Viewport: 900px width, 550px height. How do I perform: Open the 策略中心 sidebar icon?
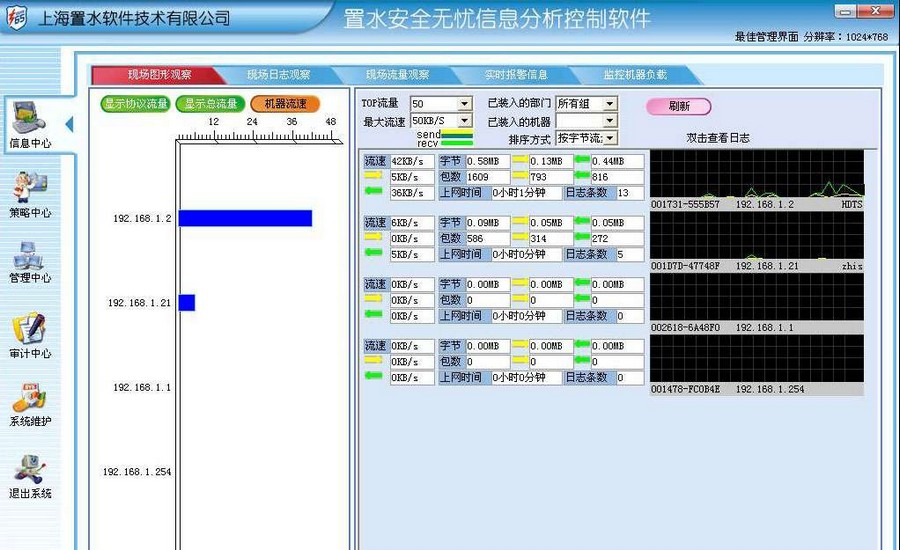pos(29,194)
